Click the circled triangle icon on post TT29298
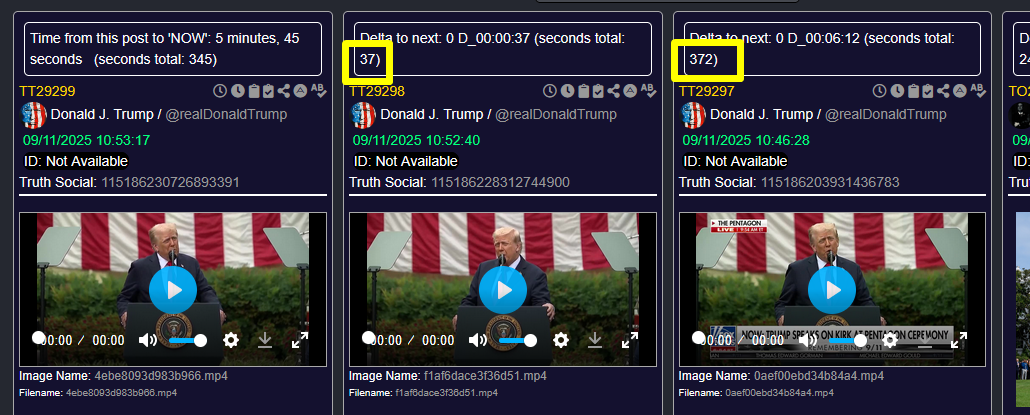Viewport: 1030px width, 415px height. pyautogui.click(x=630, y=91)
